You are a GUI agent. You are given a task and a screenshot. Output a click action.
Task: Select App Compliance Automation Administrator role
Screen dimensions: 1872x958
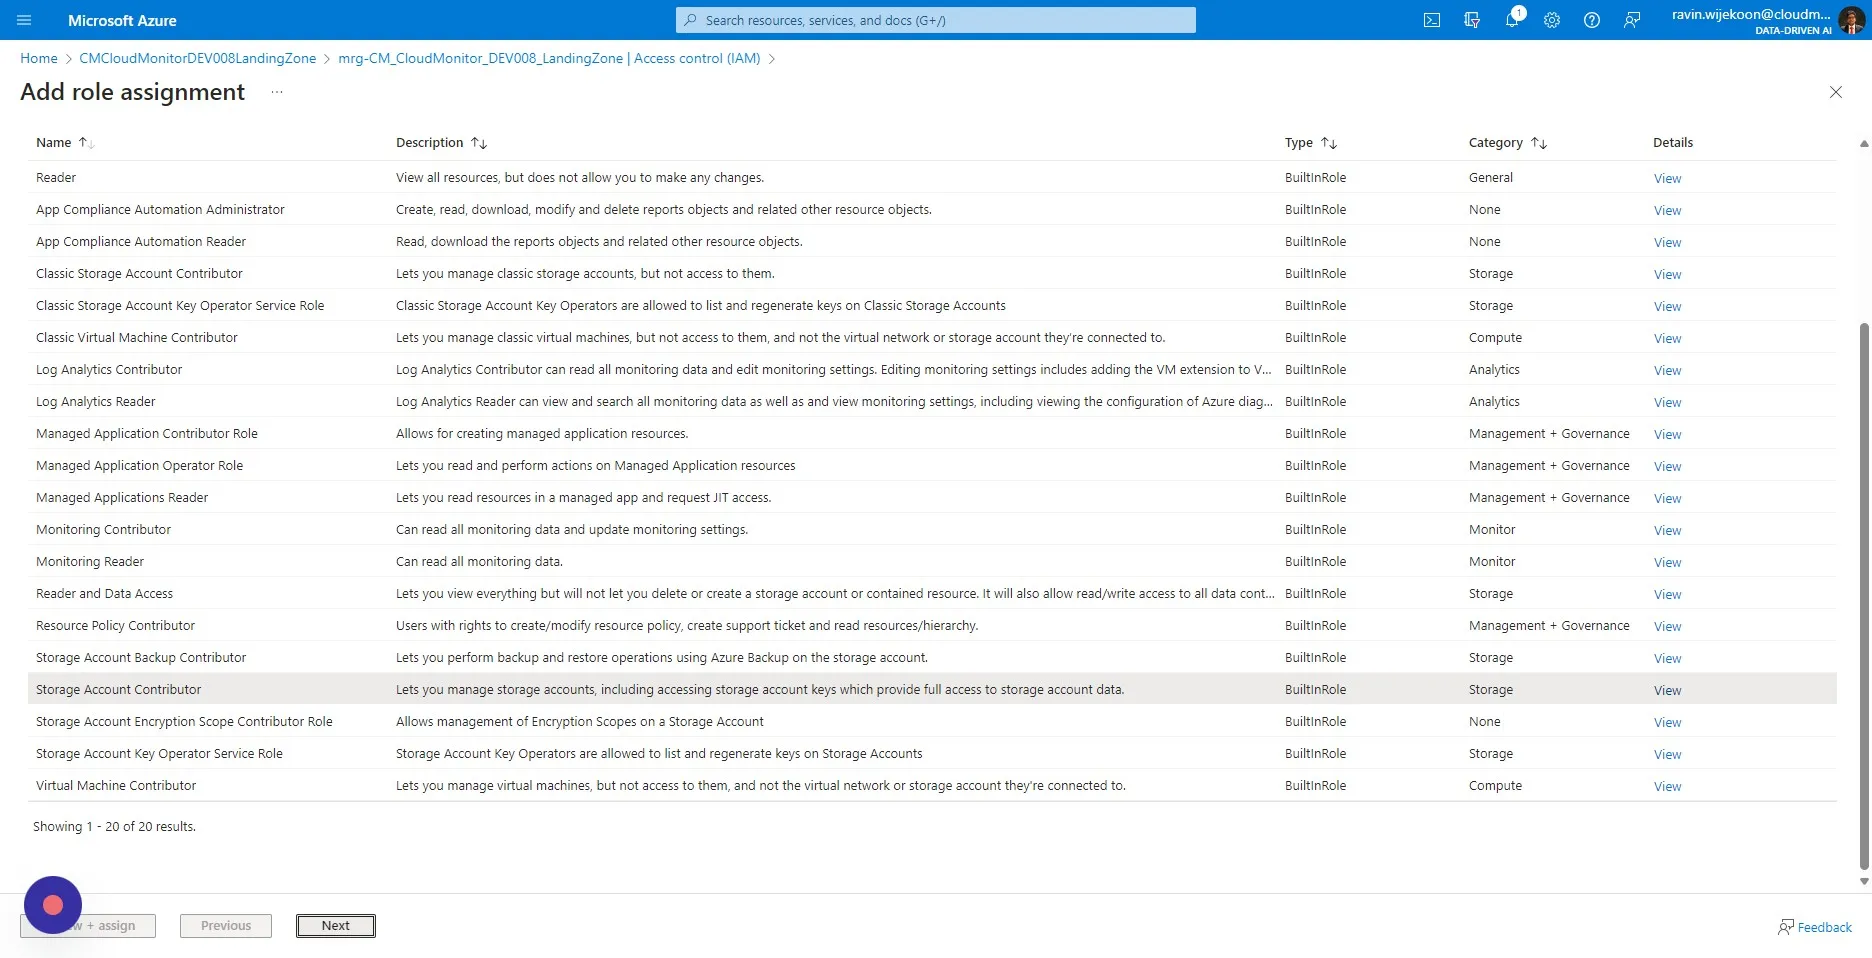932,209
